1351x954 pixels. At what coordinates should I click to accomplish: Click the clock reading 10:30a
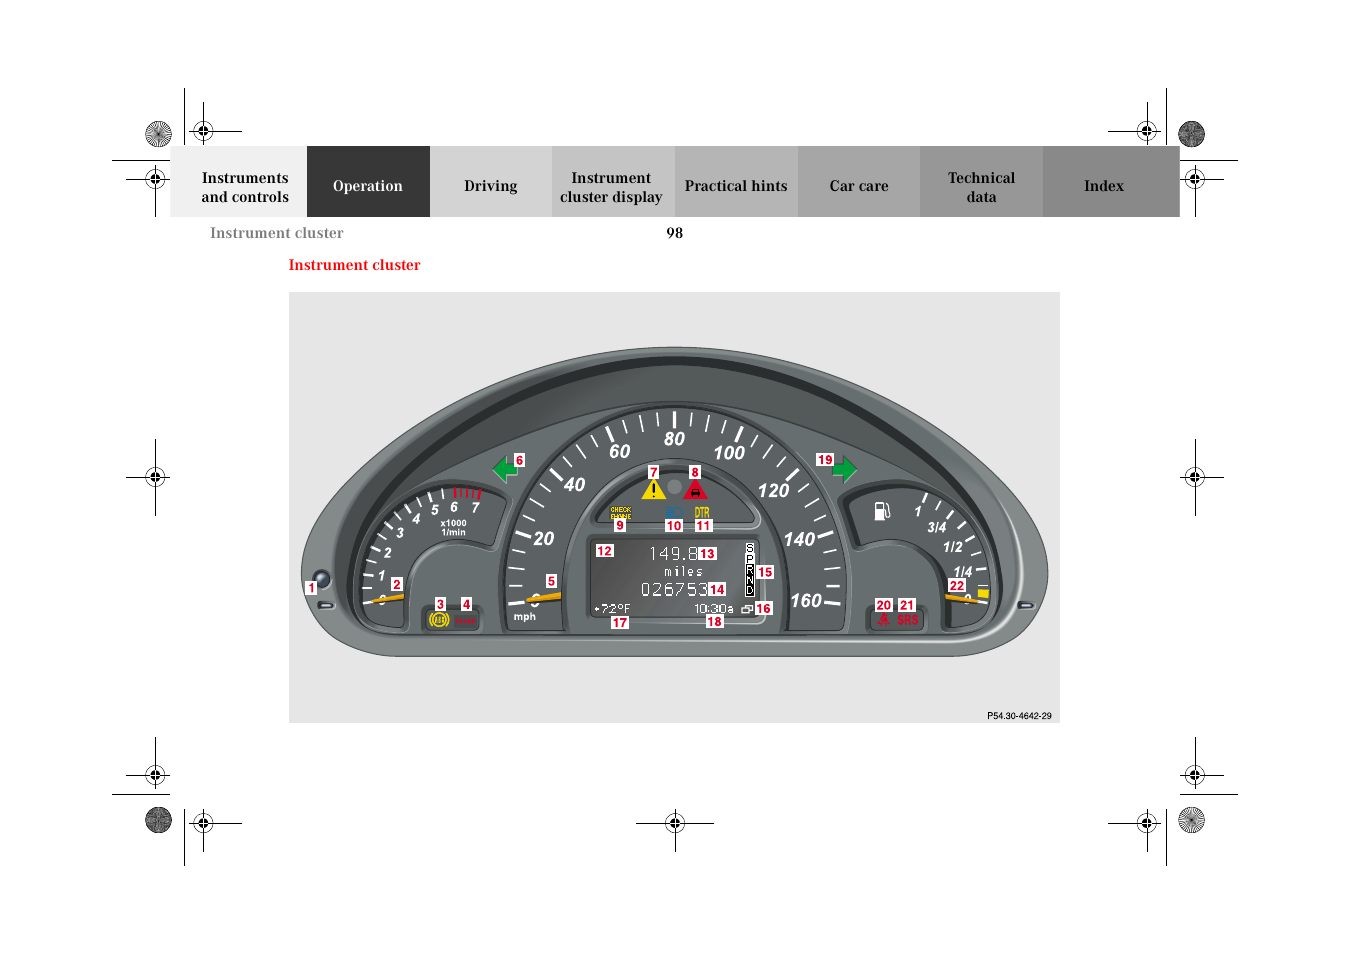[x=714, y=608]
